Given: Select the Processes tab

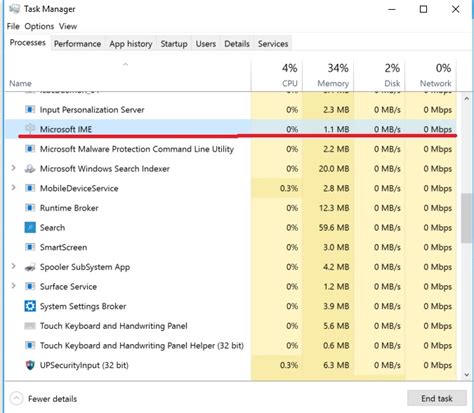Looking at the screenshot, I should (x=28, y=43).
